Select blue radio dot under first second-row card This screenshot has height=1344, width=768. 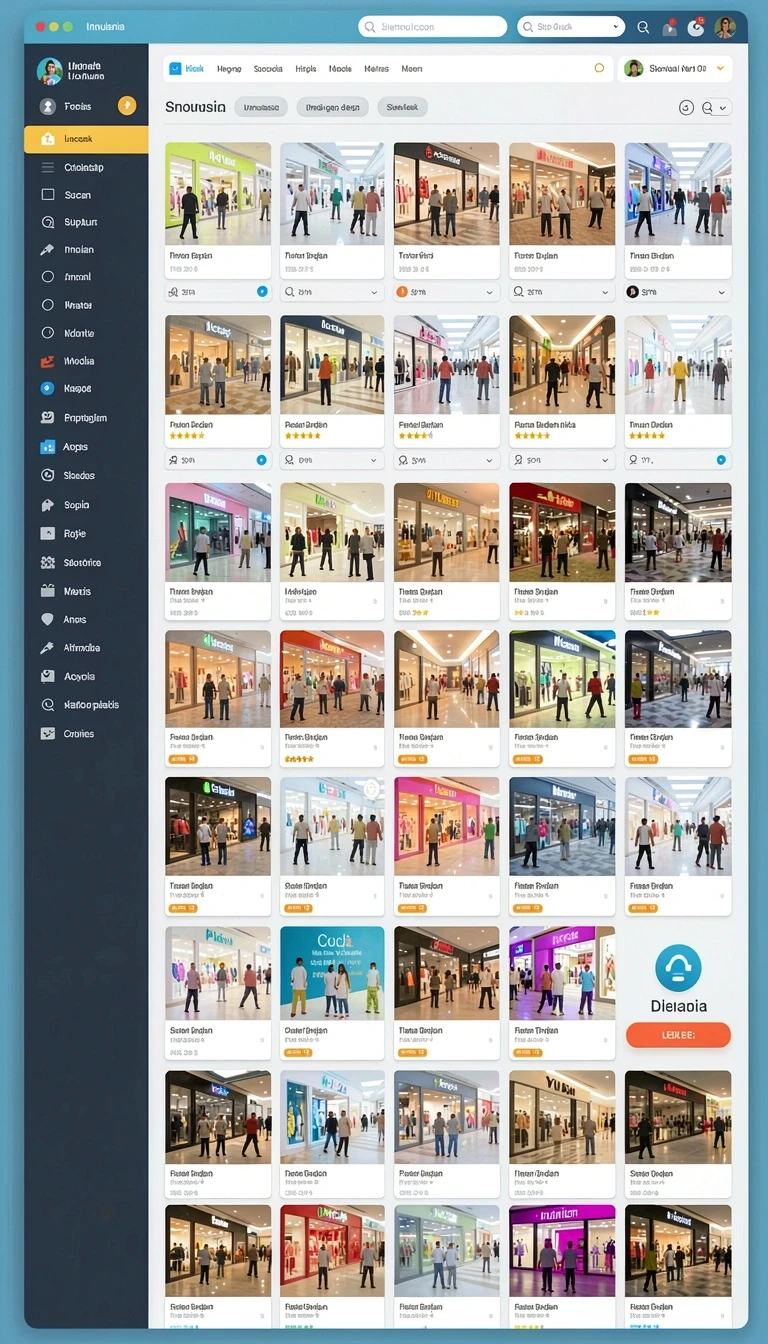pos(262,460)
